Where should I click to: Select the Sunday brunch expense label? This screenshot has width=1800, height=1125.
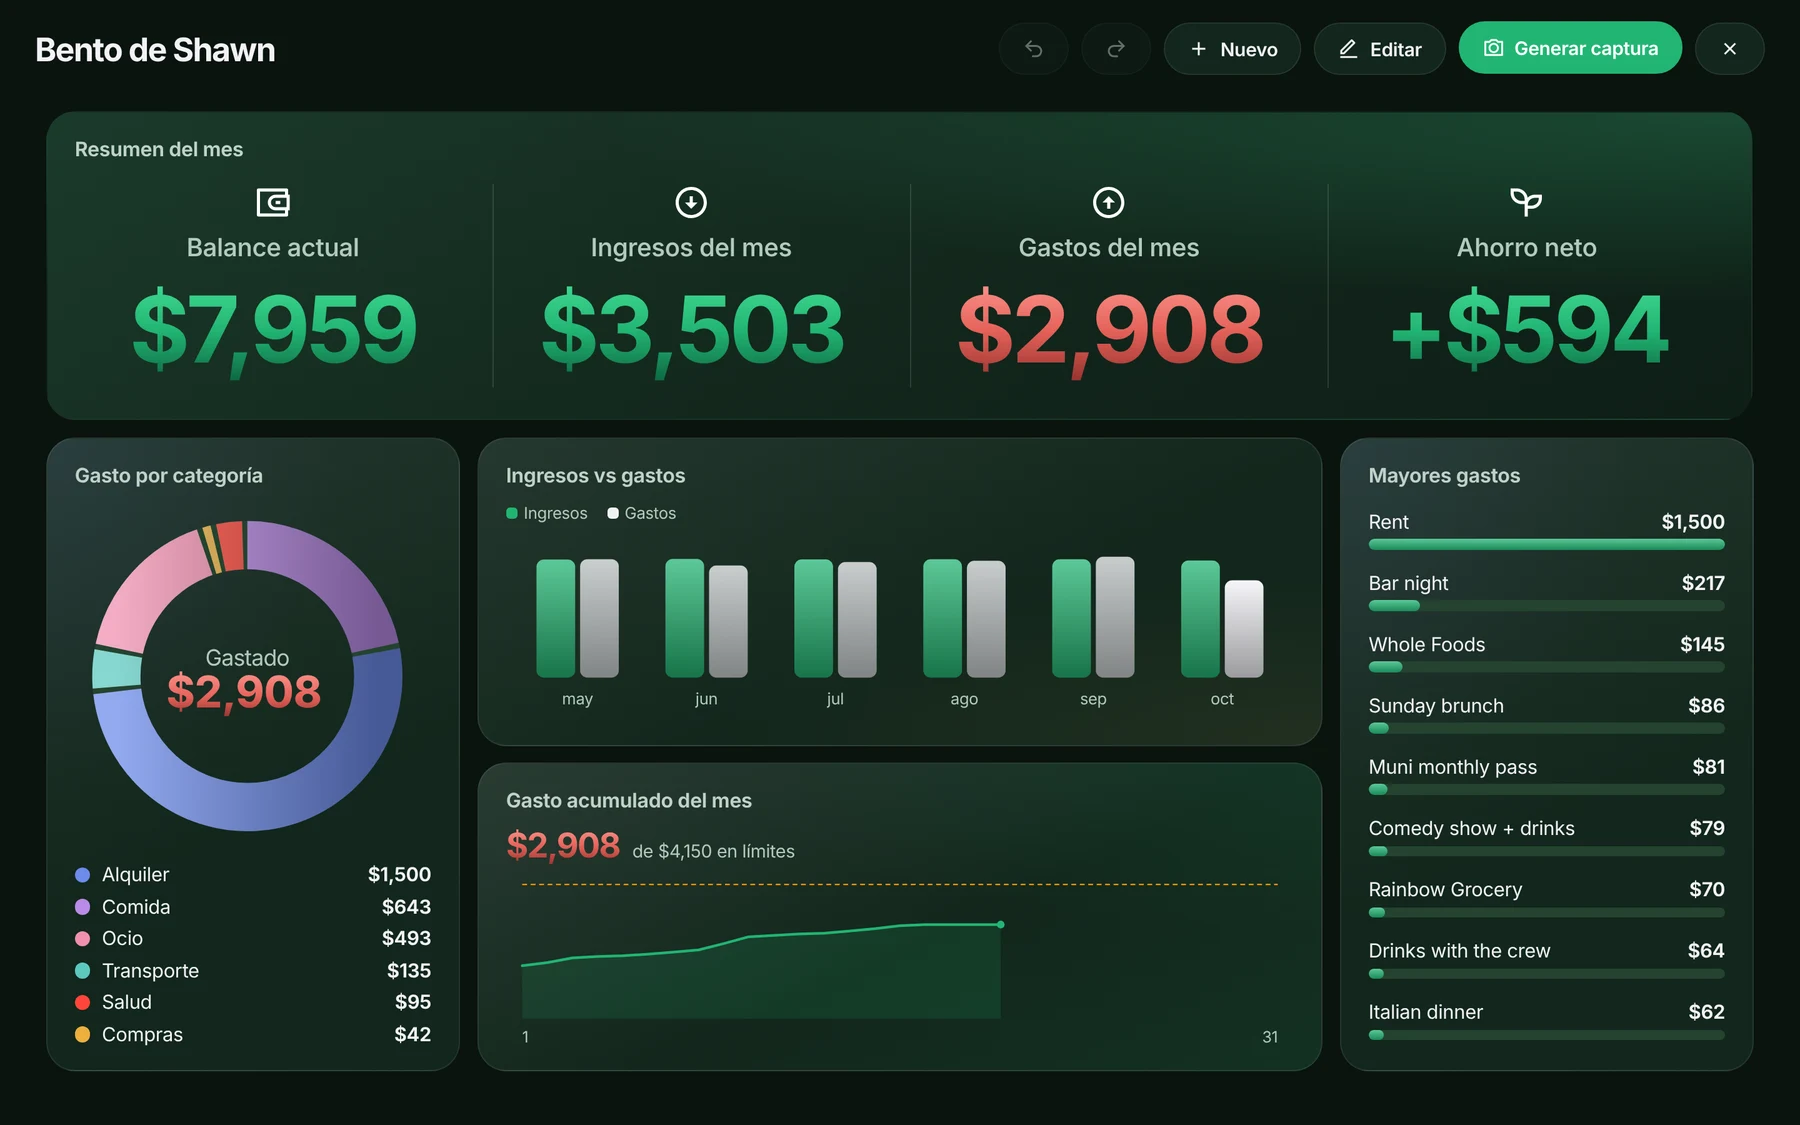[1436, 706]
